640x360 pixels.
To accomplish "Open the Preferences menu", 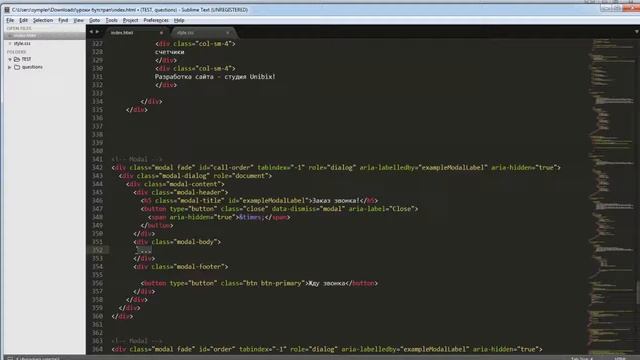I will coord(156,20).
